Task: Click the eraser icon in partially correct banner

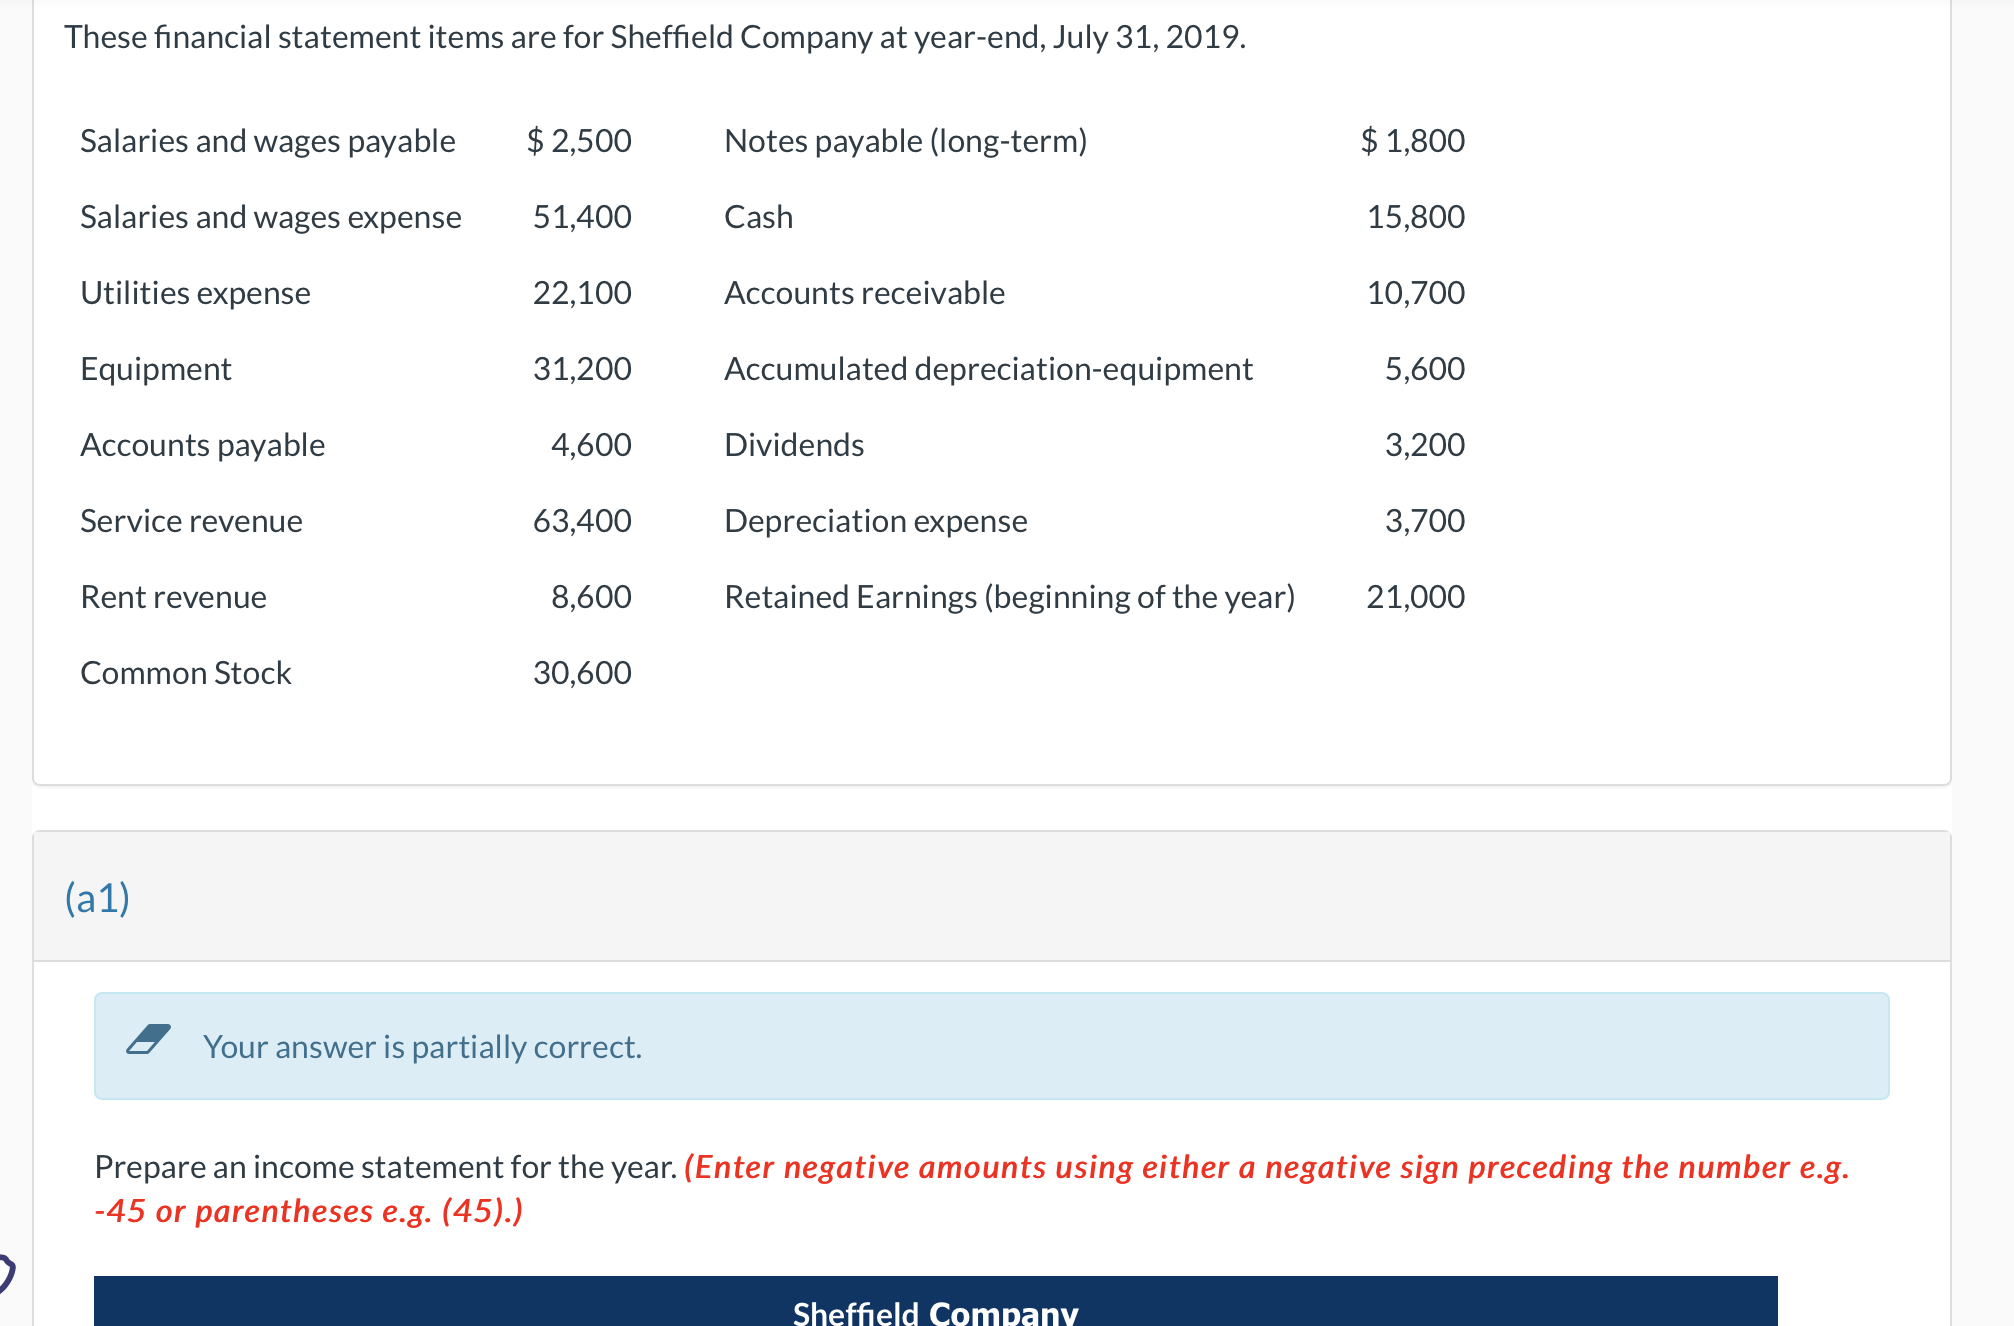Action: [148, 1040]
